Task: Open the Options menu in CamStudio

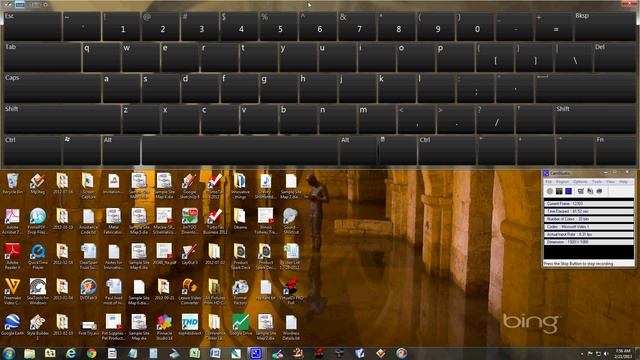Action: pos(580,182)
